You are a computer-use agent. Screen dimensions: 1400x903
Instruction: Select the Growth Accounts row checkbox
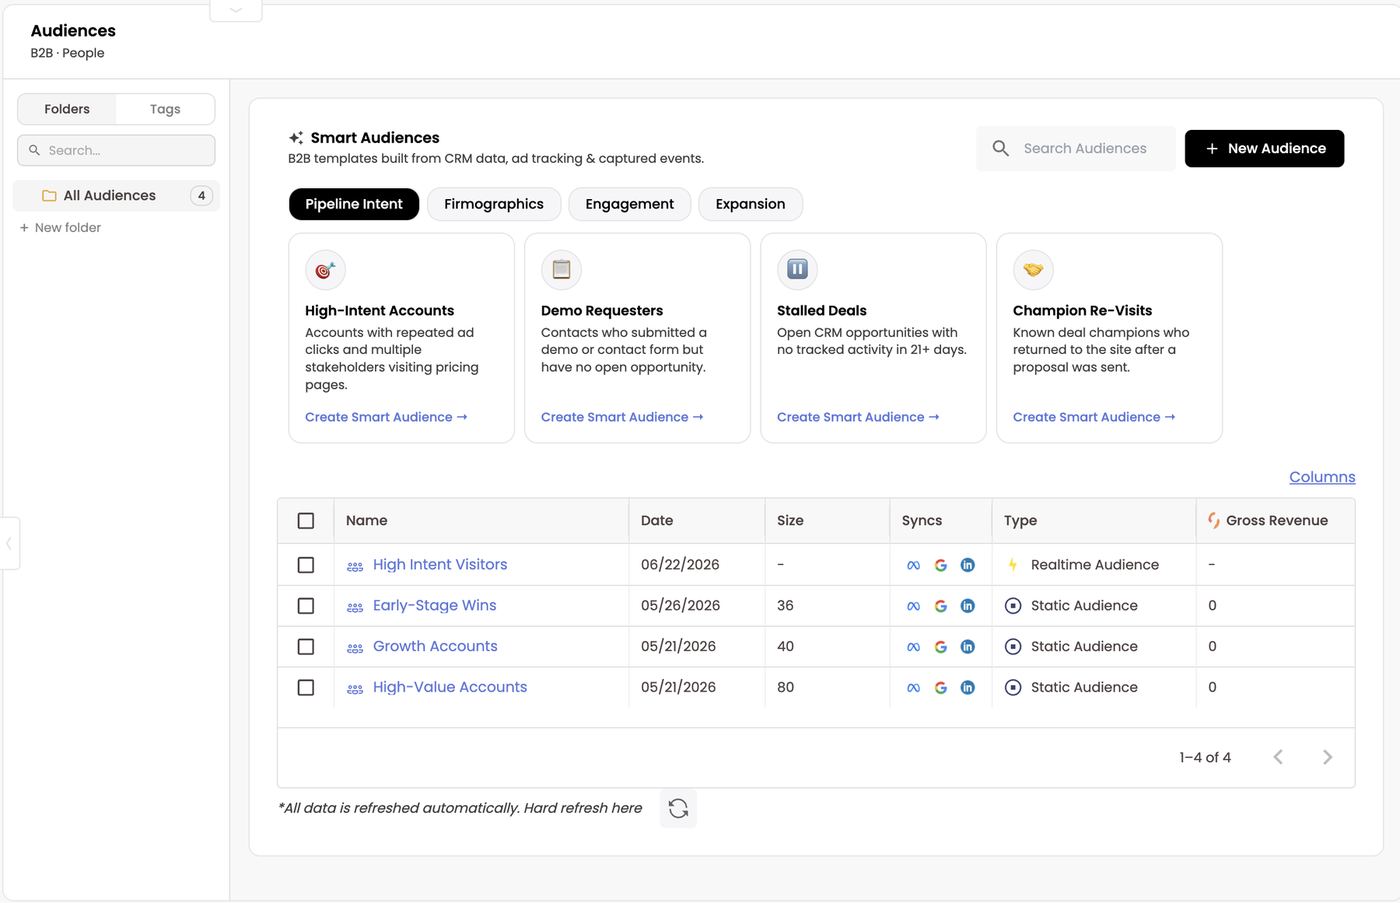[x=306, y=647]
